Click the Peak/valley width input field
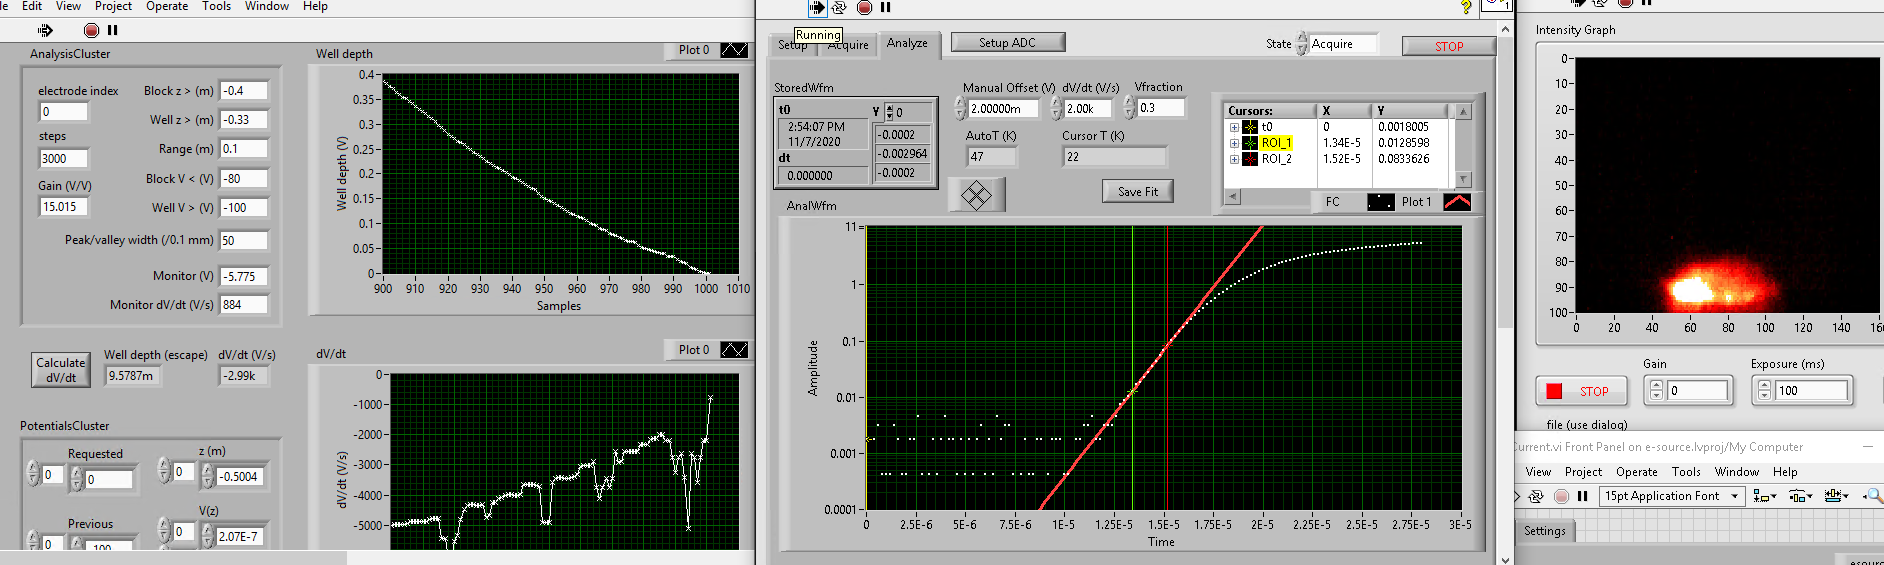1884x565 pixels. click(x=243, y=241)
